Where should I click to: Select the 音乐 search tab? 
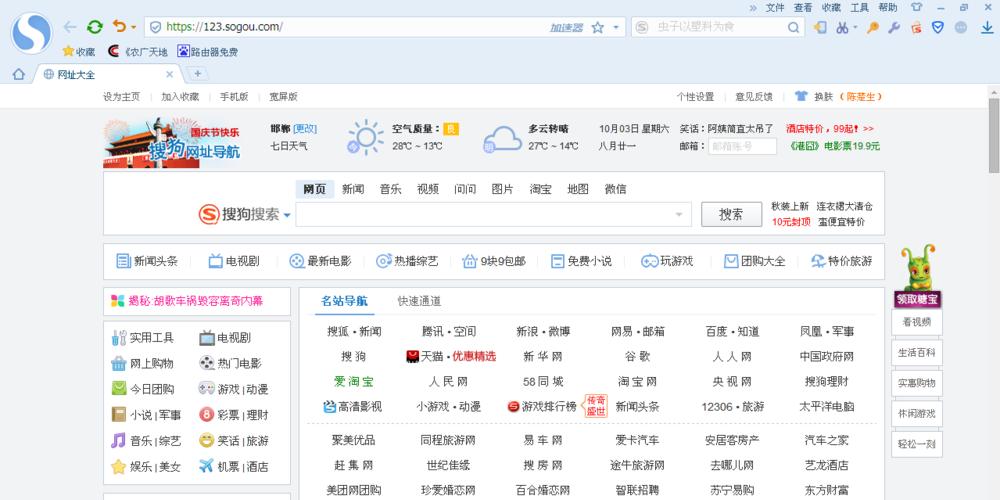click(x=390, y=189)
